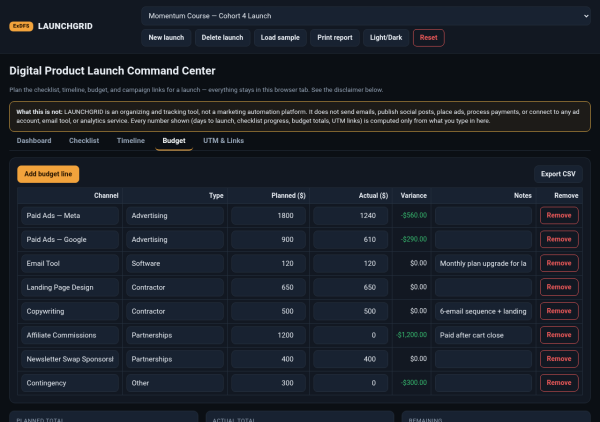Edit planned amount 300 for Contingency

click(269, 383)
